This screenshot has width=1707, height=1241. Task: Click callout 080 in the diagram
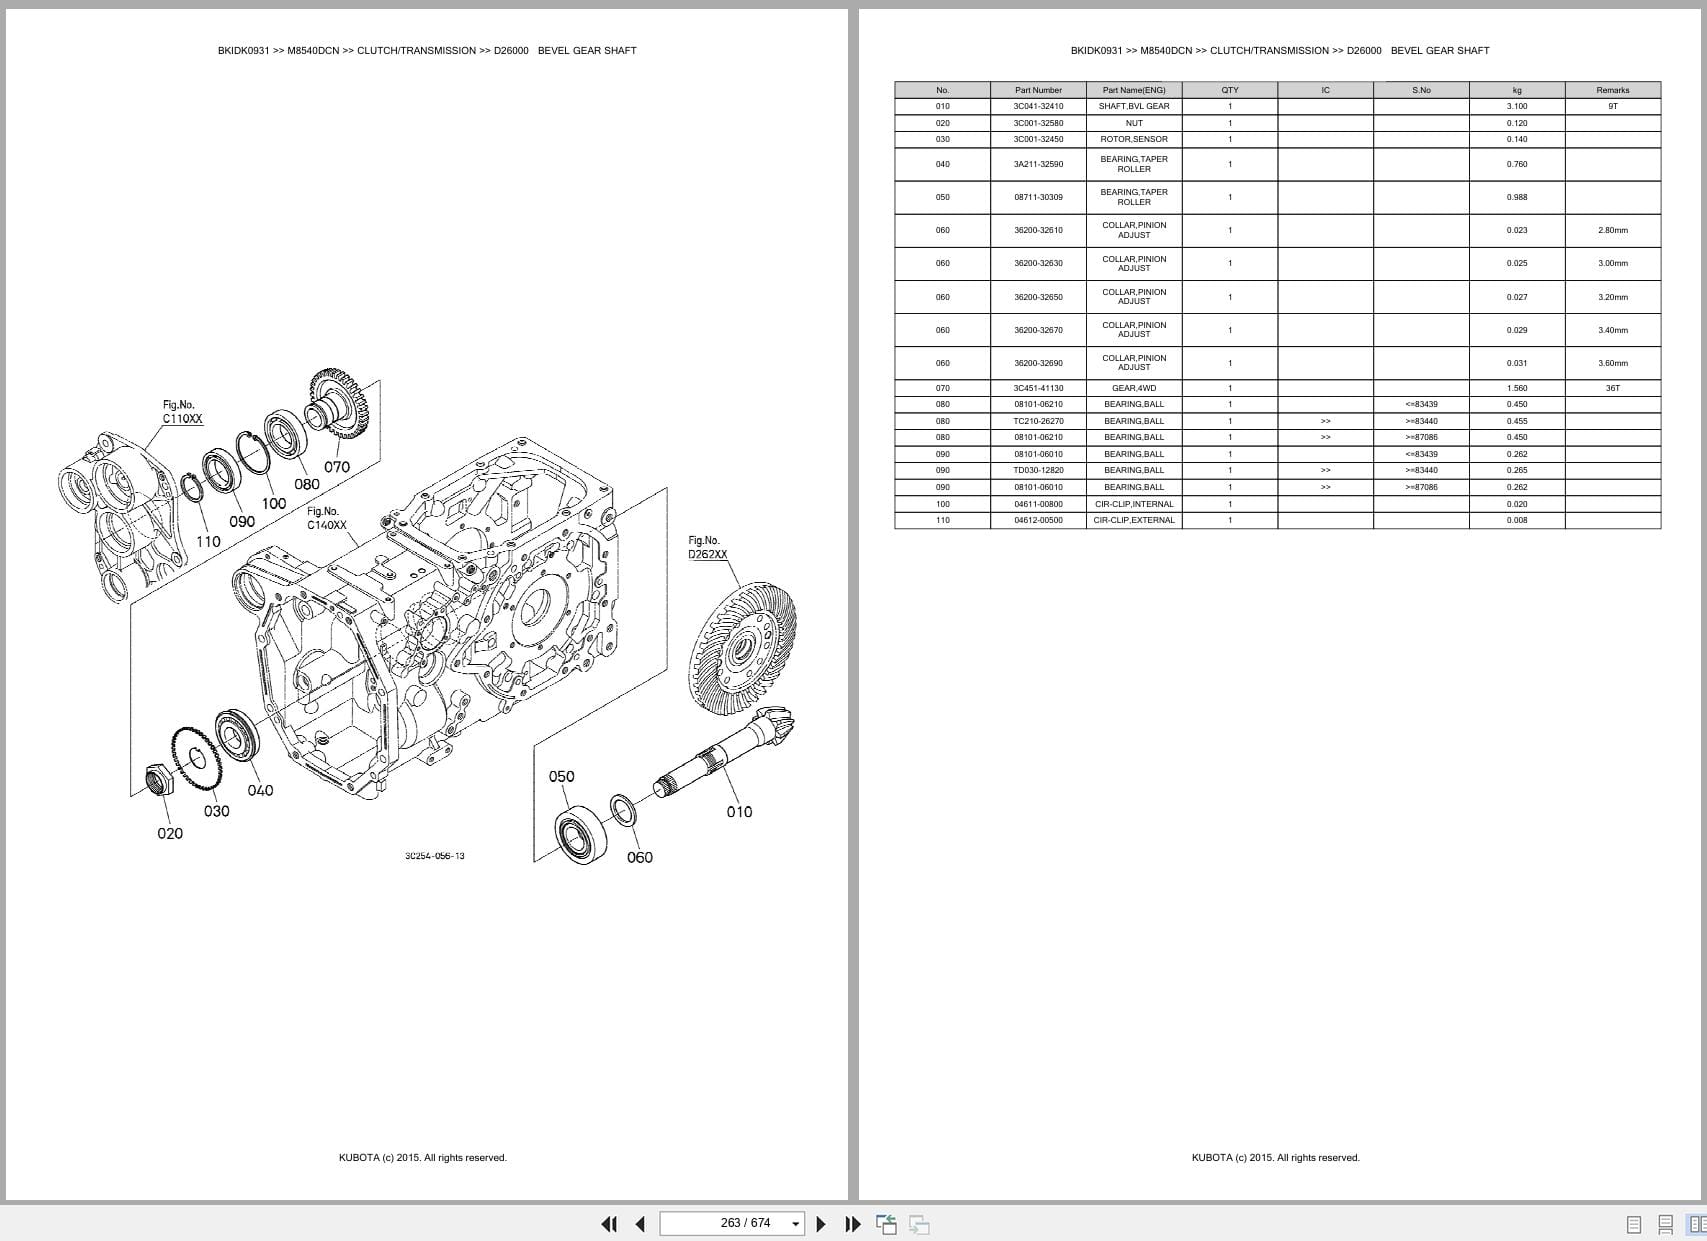click(307, 484)
